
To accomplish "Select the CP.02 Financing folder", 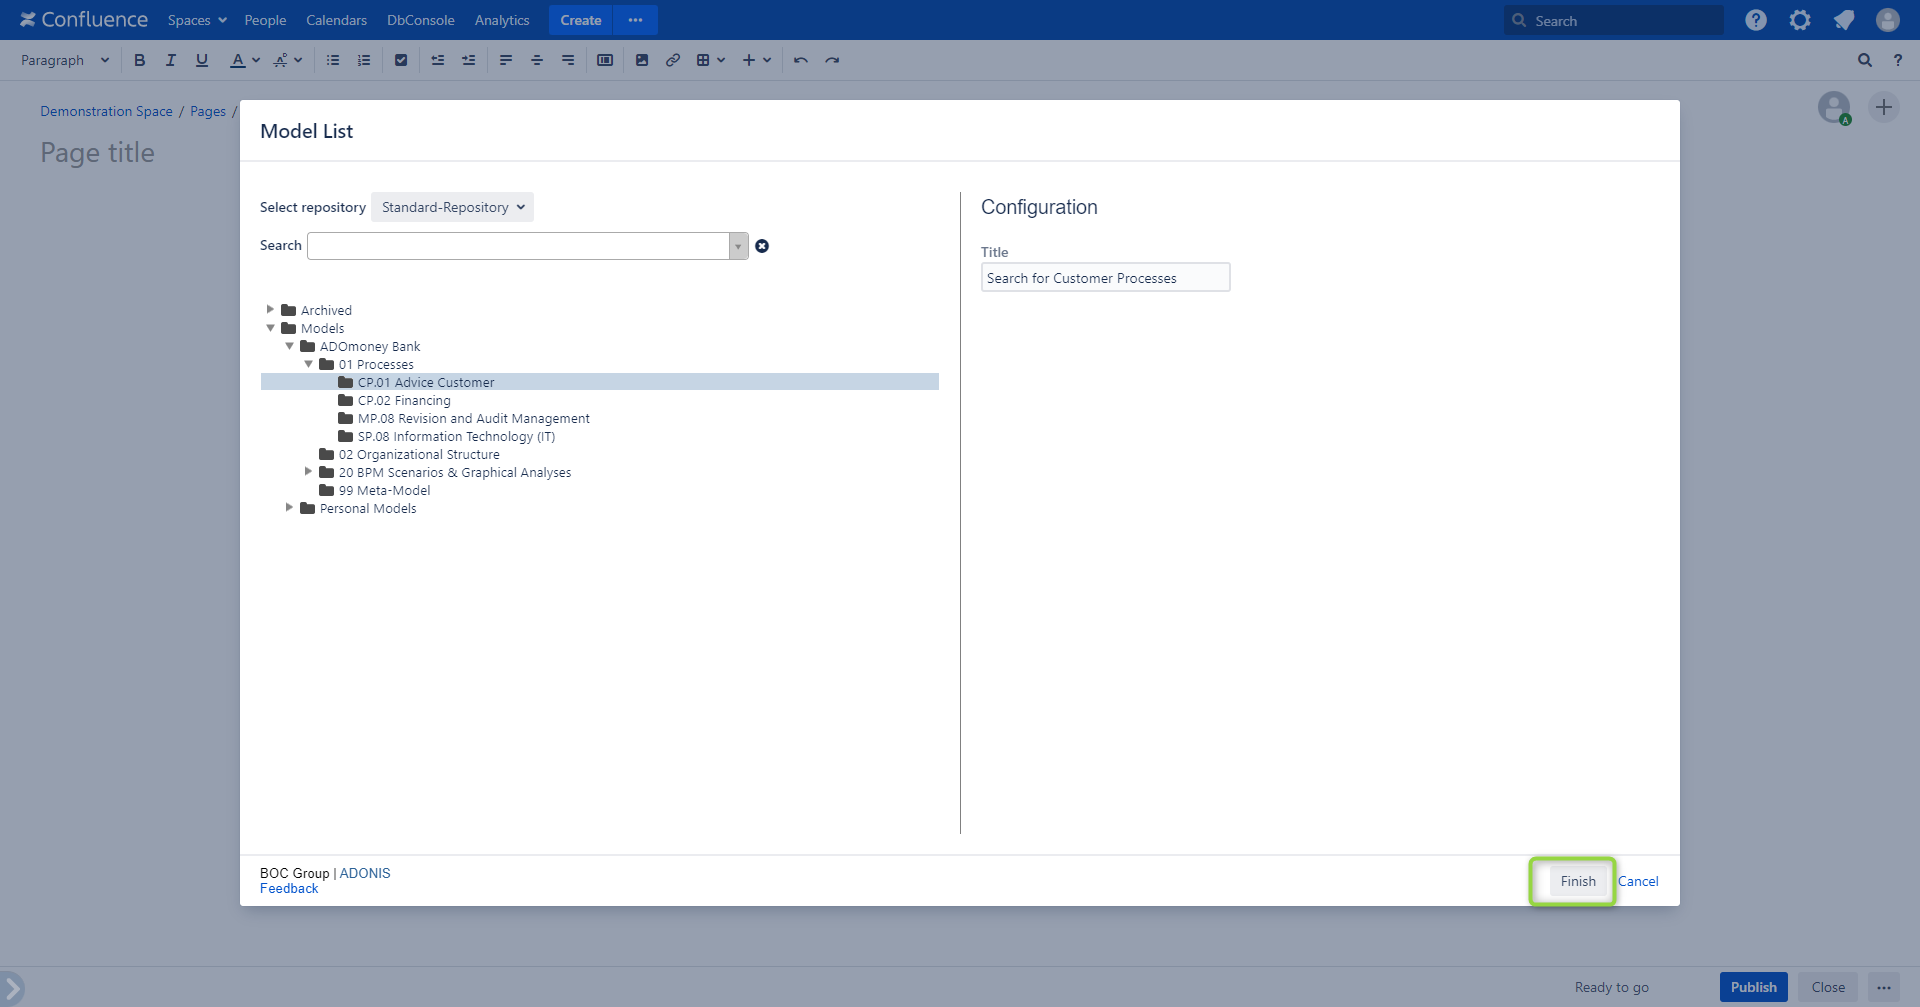I will click(404, 401).
